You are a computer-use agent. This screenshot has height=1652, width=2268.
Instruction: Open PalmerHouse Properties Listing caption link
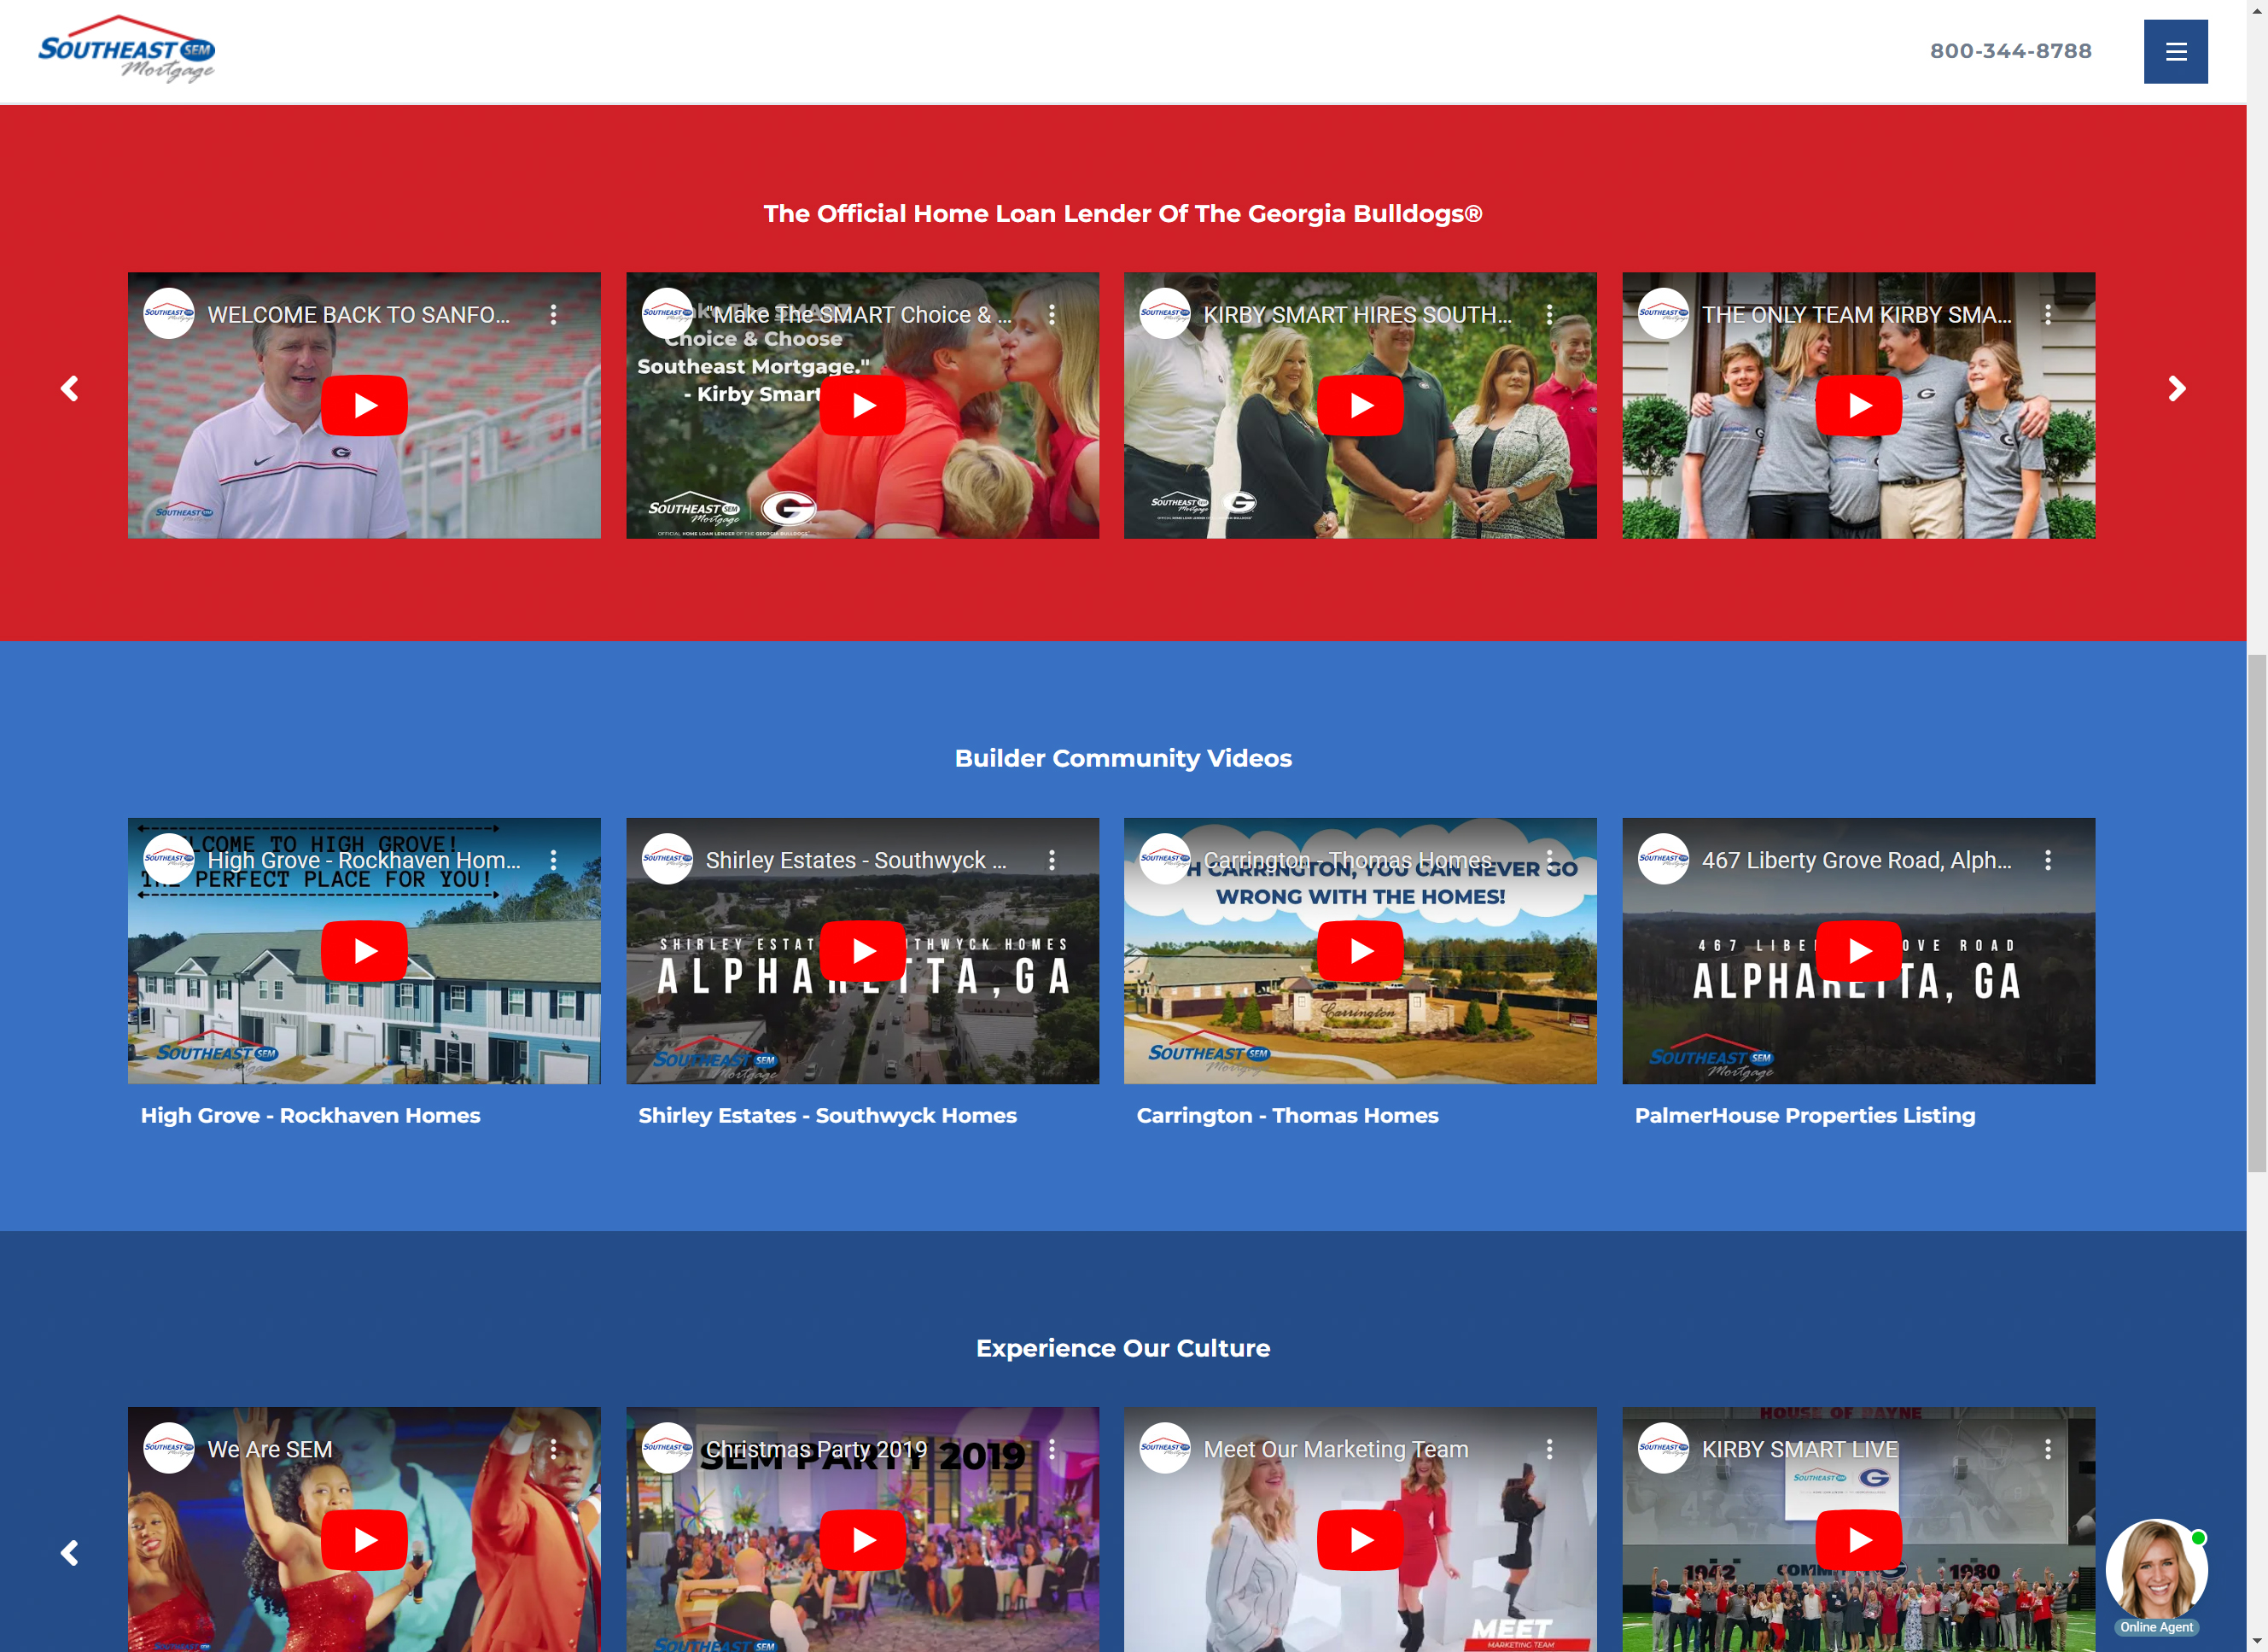tap(1804, 1115)
